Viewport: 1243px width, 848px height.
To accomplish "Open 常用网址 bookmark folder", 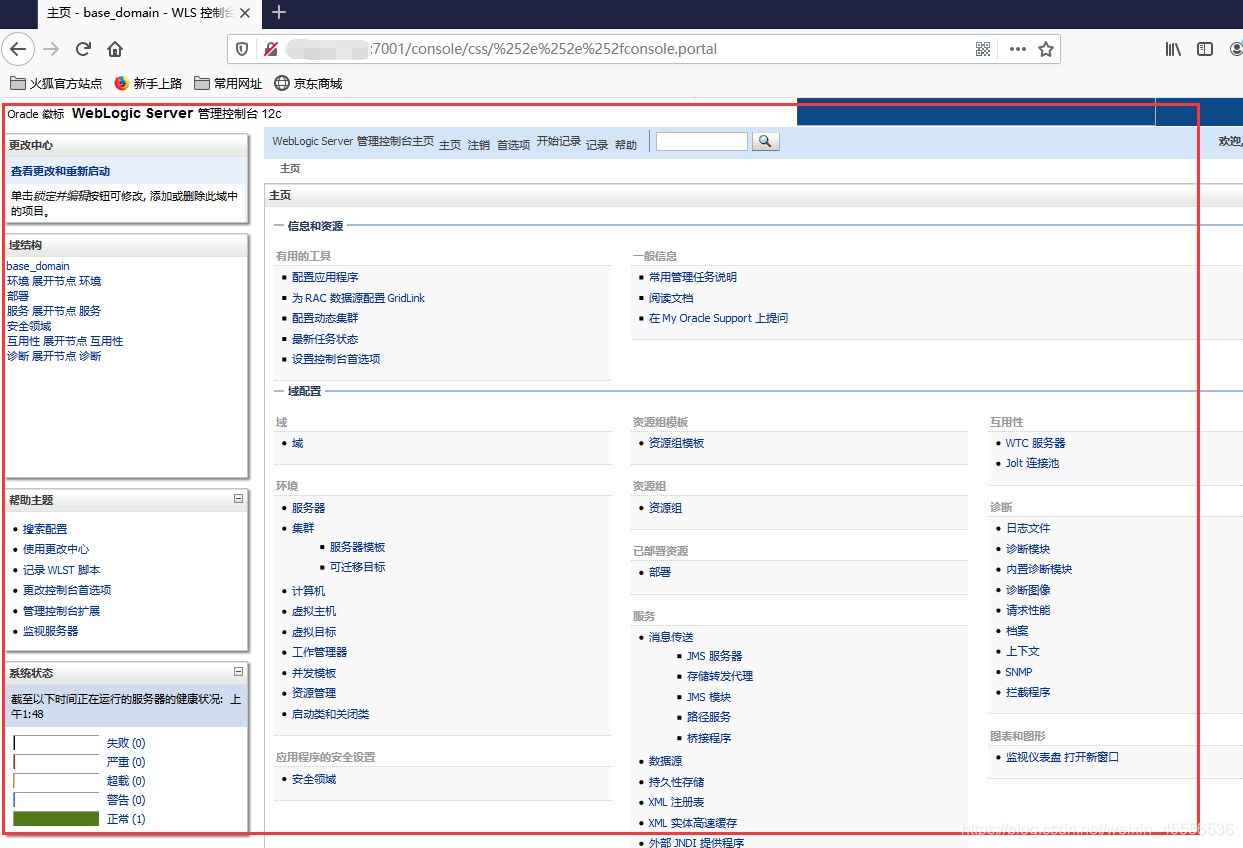I will click(x=228, y=83).
